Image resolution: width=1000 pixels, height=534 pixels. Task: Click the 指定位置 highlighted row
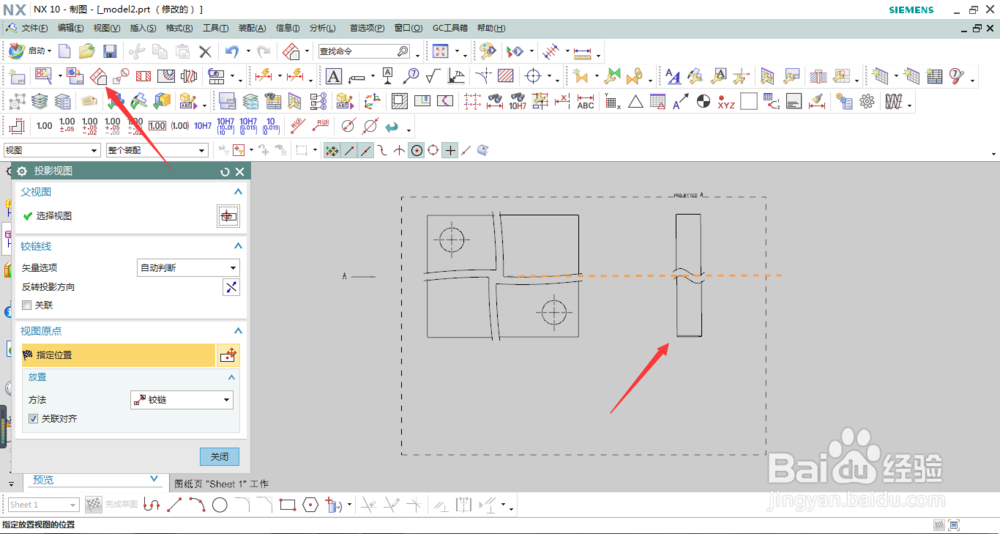coord(119,355)
